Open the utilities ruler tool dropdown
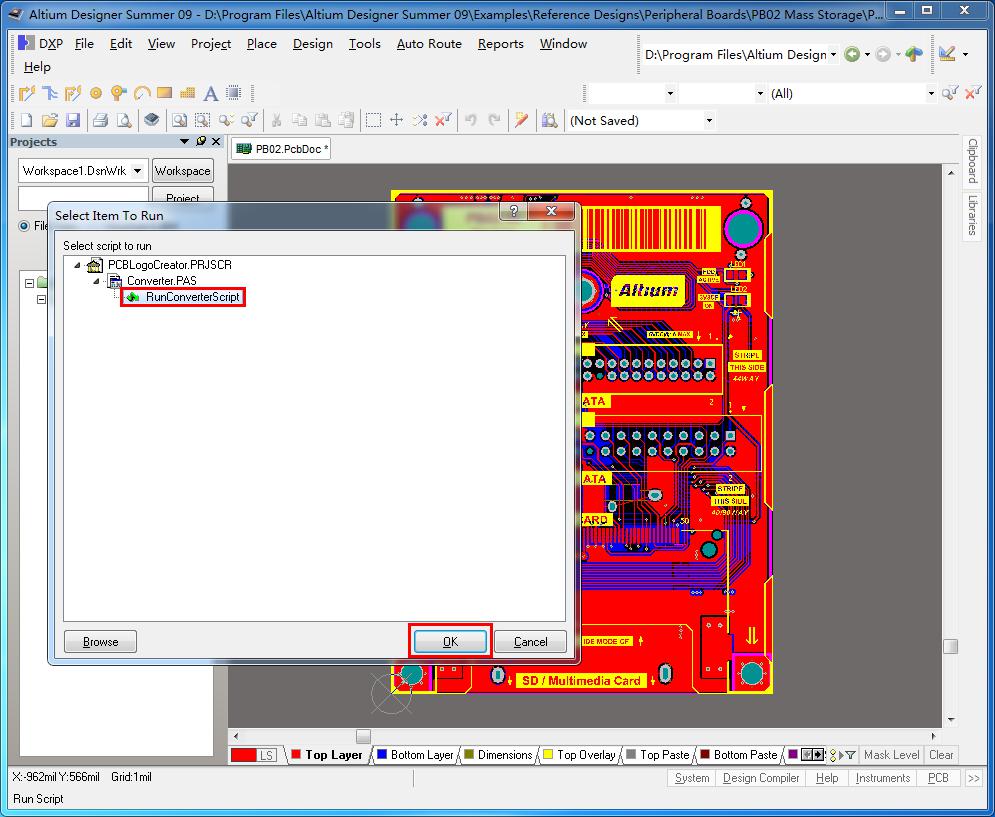The height and width of the screenshot is (817, 995). tap(966, 55)
